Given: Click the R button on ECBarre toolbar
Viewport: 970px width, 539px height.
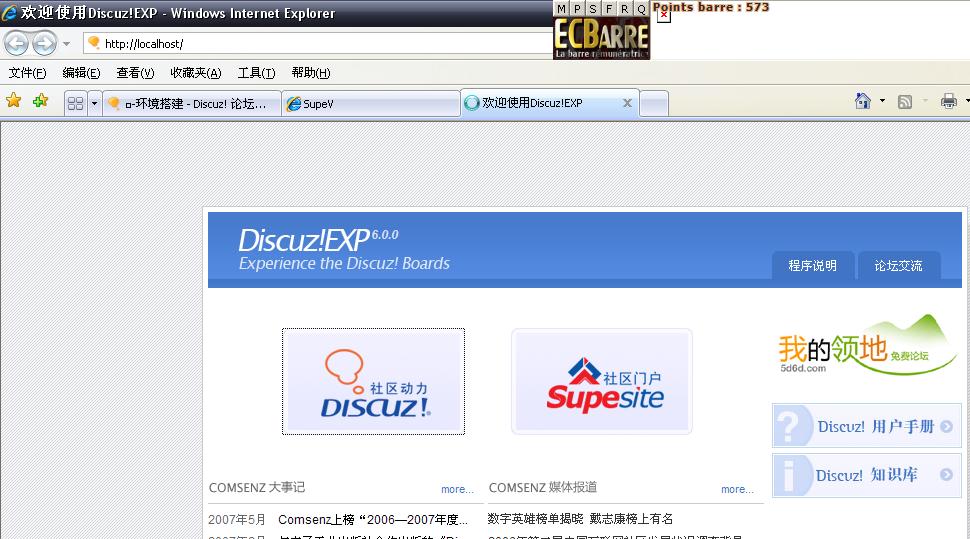Looking at the screenshot, I should point(625,9).
